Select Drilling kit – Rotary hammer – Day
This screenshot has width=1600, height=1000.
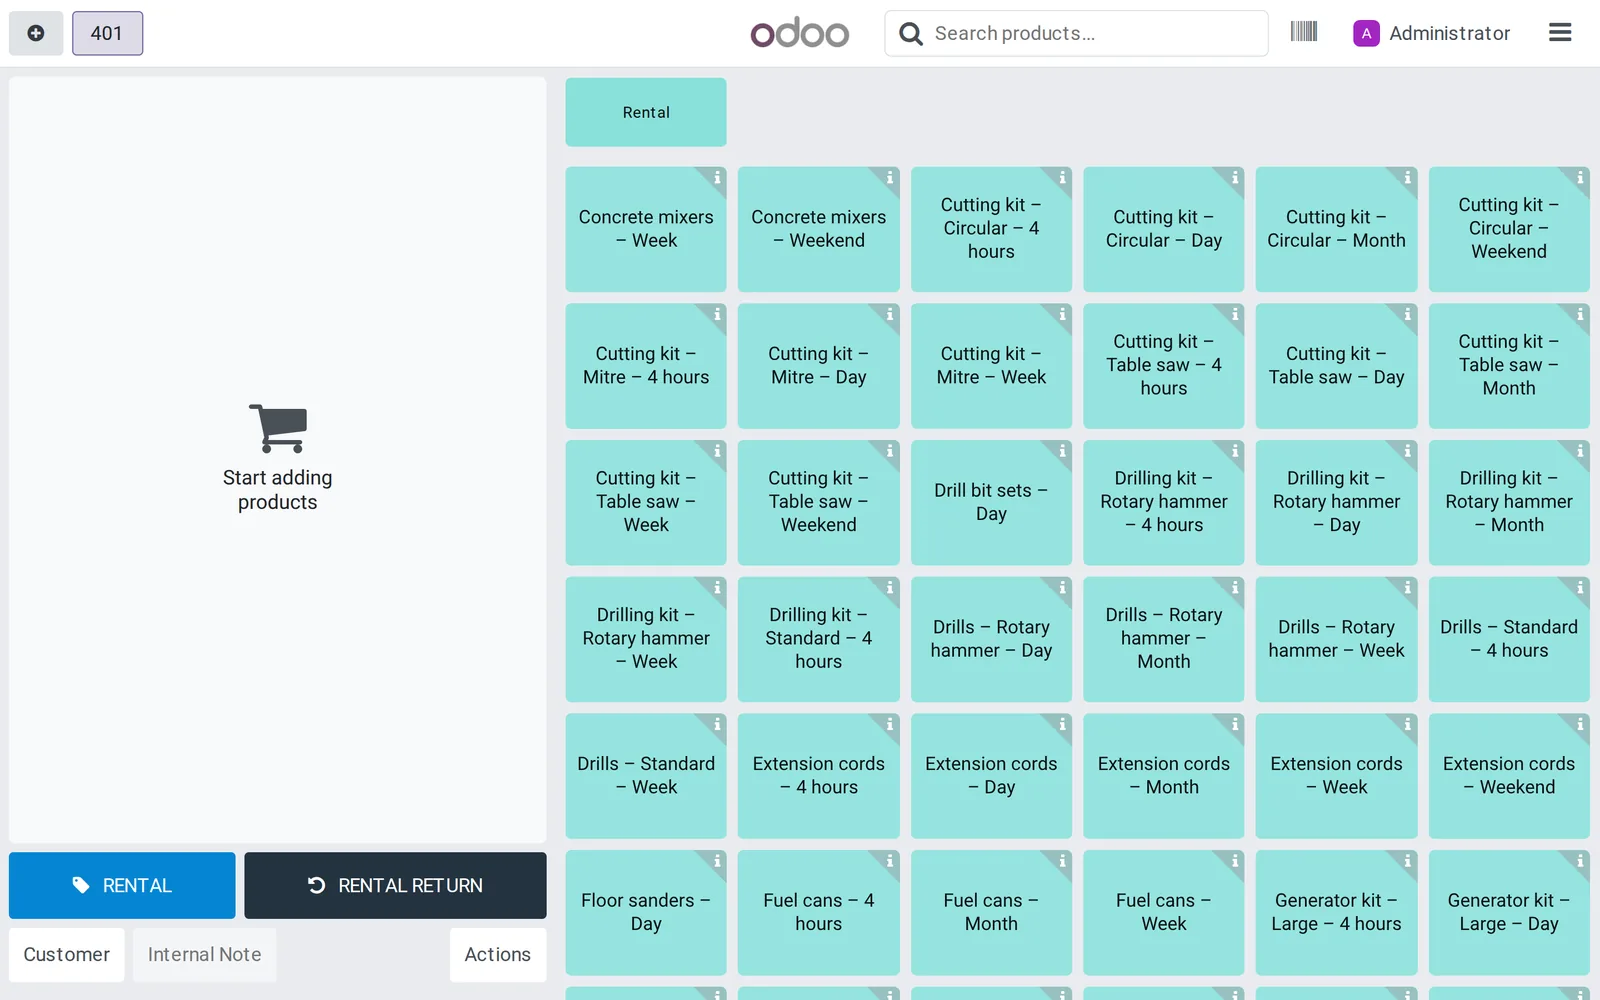(x=1336, y=502)
